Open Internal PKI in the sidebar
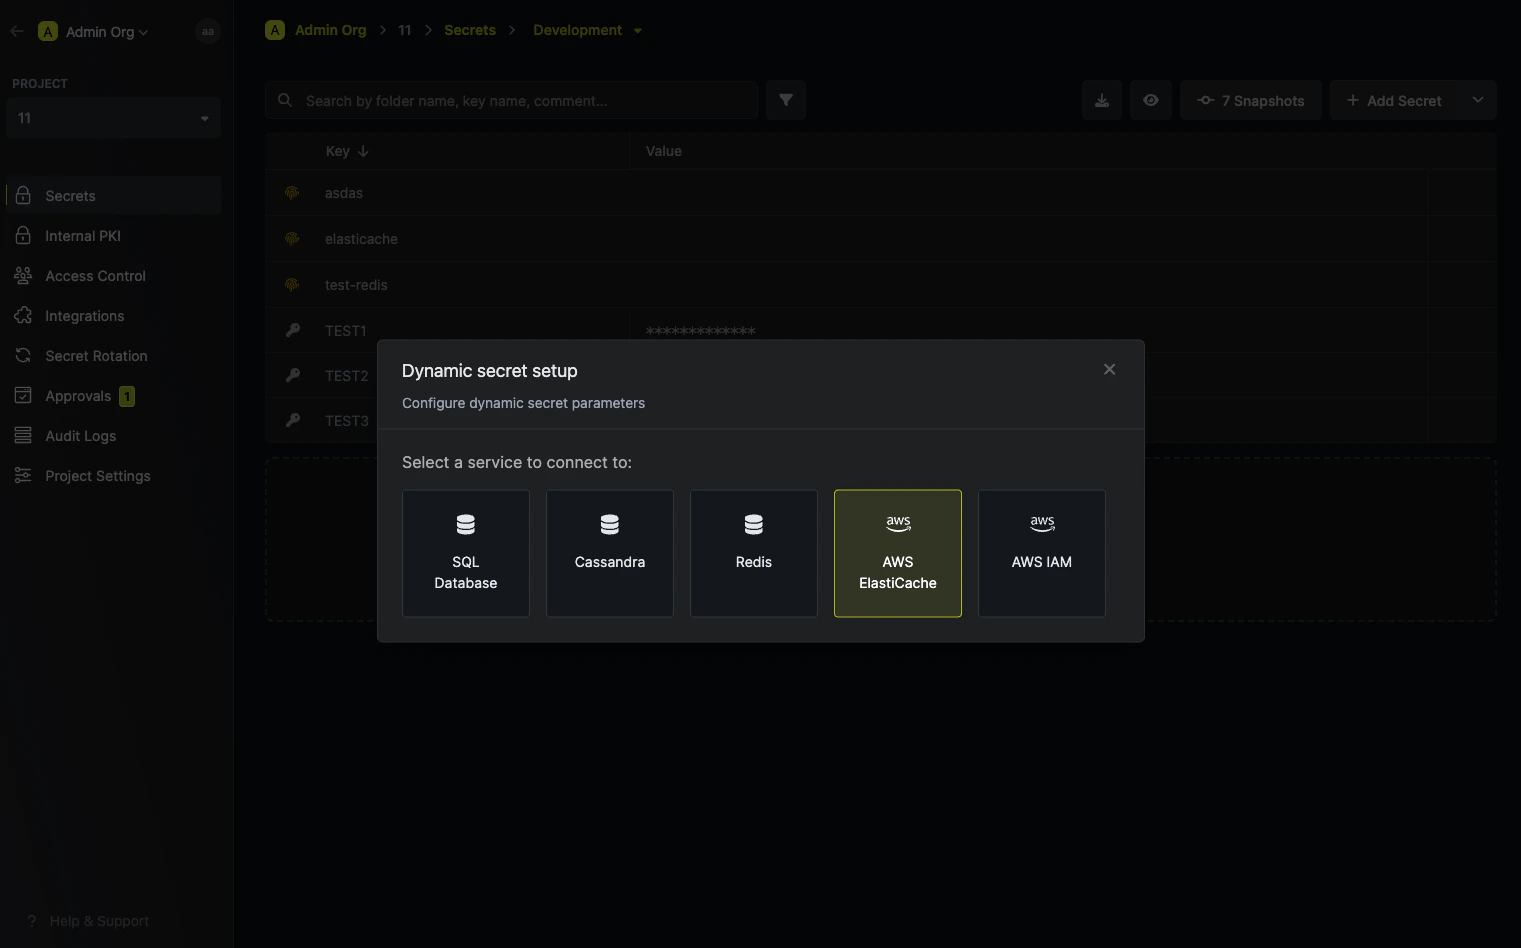The height and width of the screenshot is (948, 1521). coord(113,235)
